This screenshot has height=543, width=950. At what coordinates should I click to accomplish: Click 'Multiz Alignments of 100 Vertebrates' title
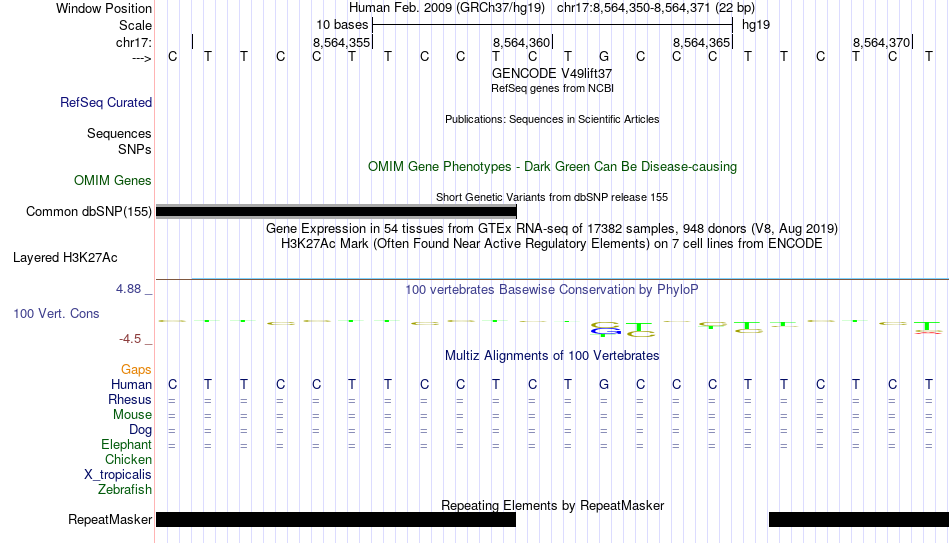552,356
